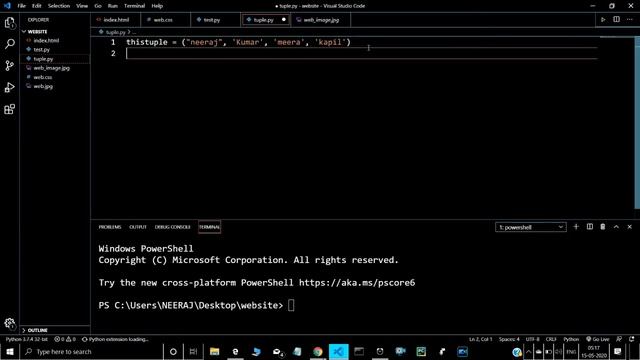Run Python file with play icon
Viewport: 640px width, 360px height.
coord(603,20)
